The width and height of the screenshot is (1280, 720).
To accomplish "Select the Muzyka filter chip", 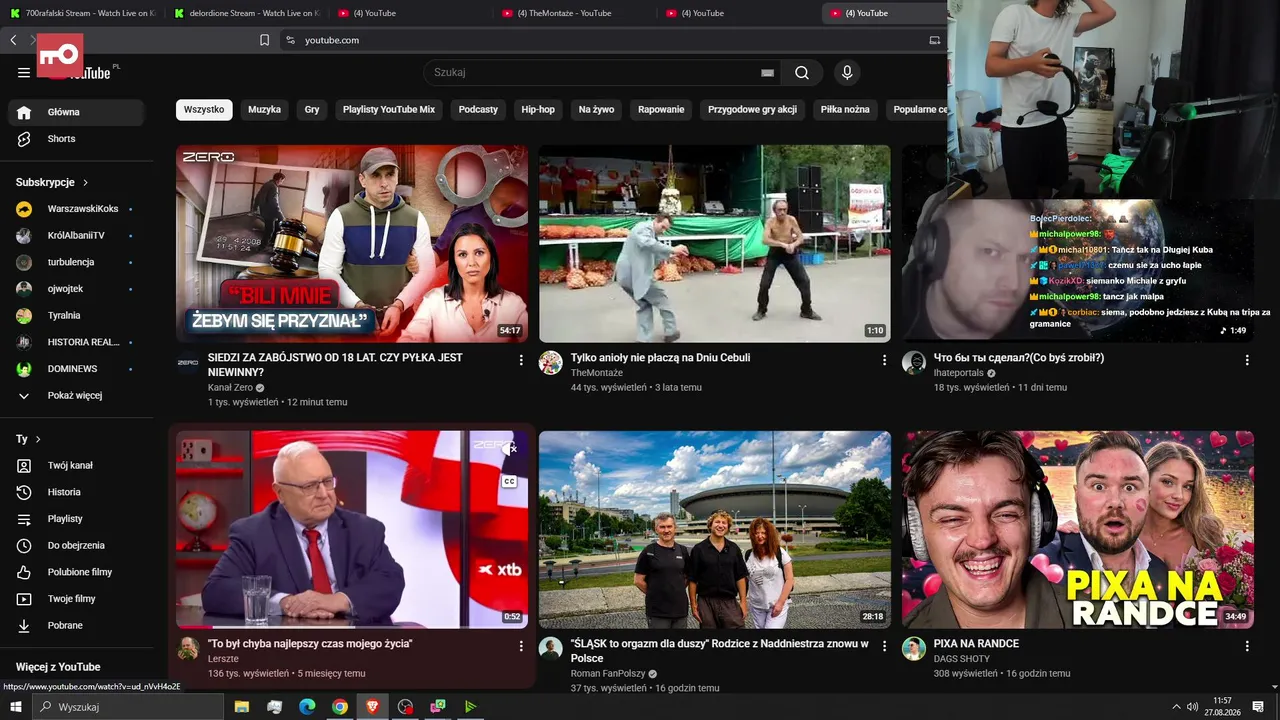I will [265, 110].
